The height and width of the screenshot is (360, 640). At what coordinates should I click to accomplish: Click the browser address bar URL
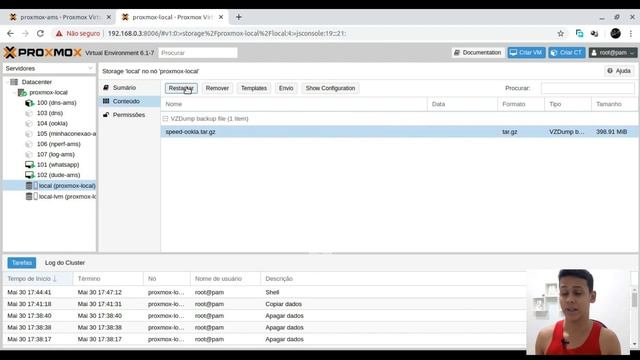click(227, 33)
